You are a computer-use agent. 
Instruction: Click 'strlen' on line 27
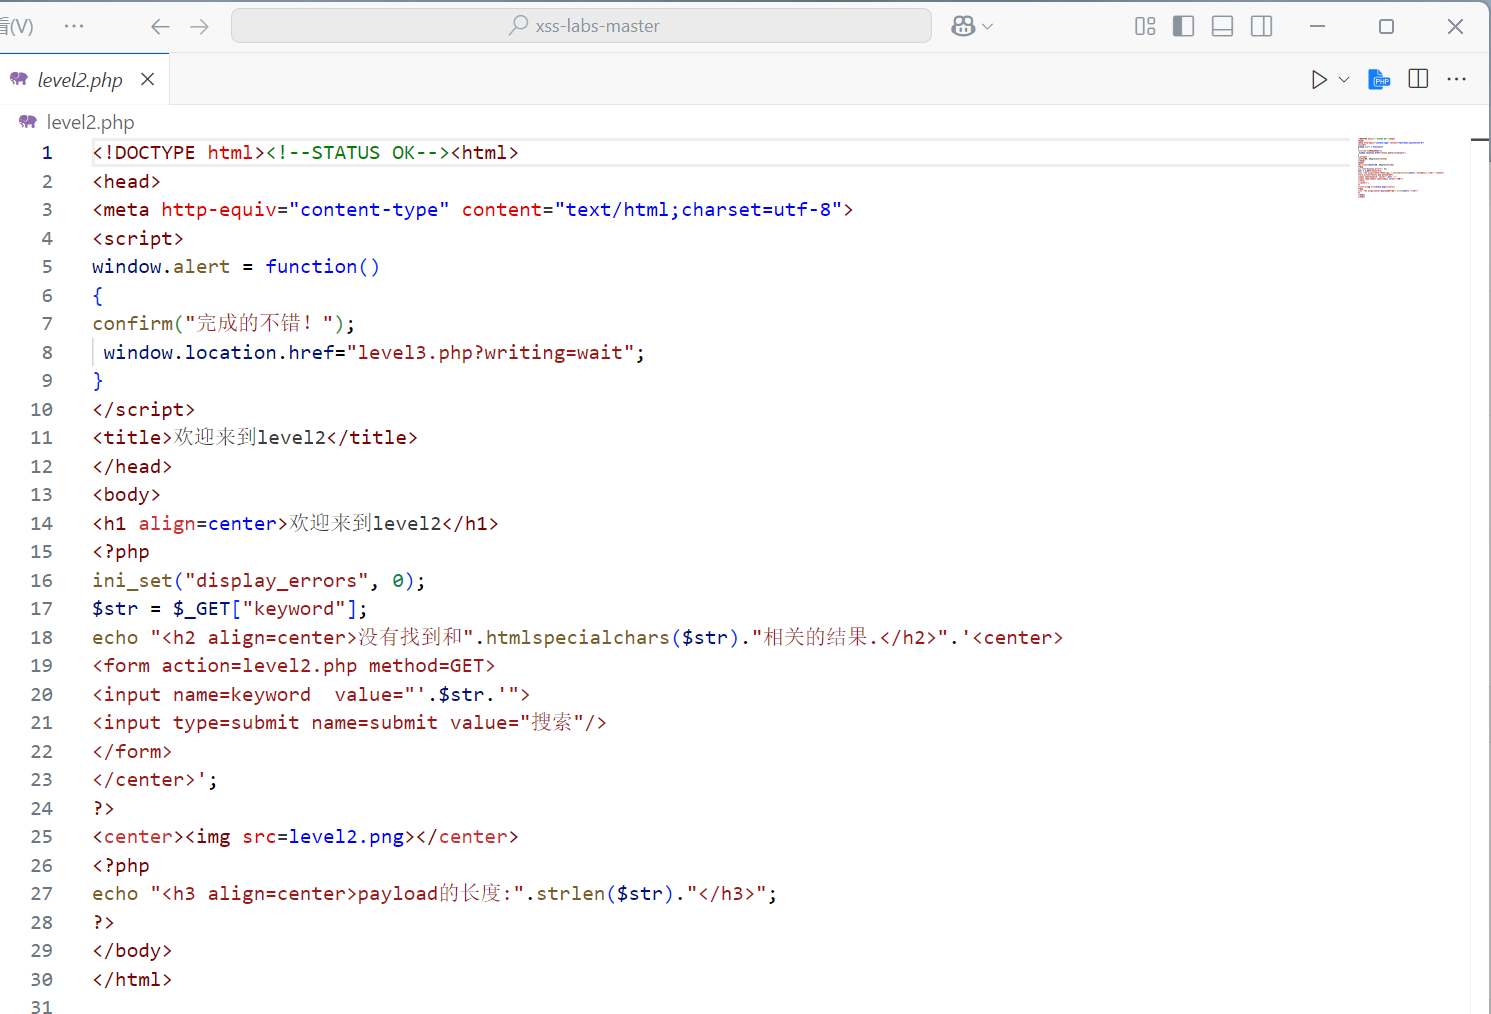(571, 894)
